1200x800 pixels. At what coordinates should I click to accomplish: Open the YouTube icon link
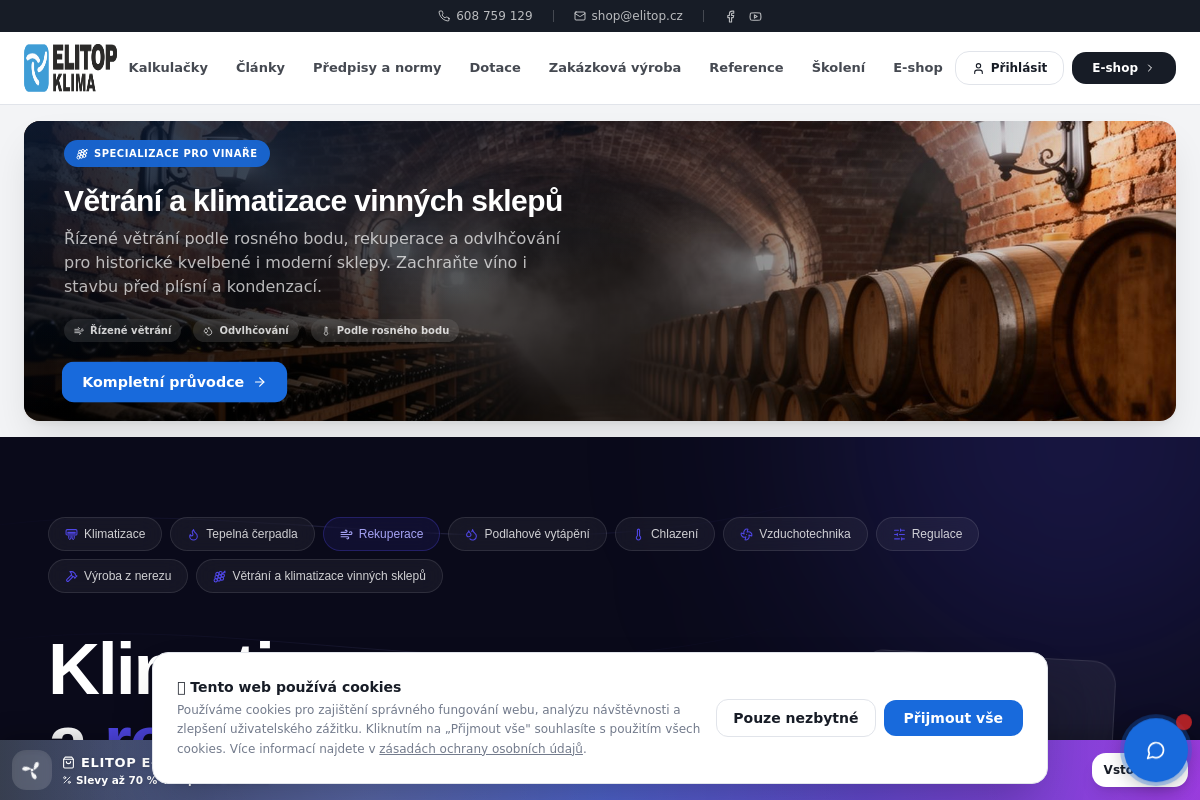[756, 16]
